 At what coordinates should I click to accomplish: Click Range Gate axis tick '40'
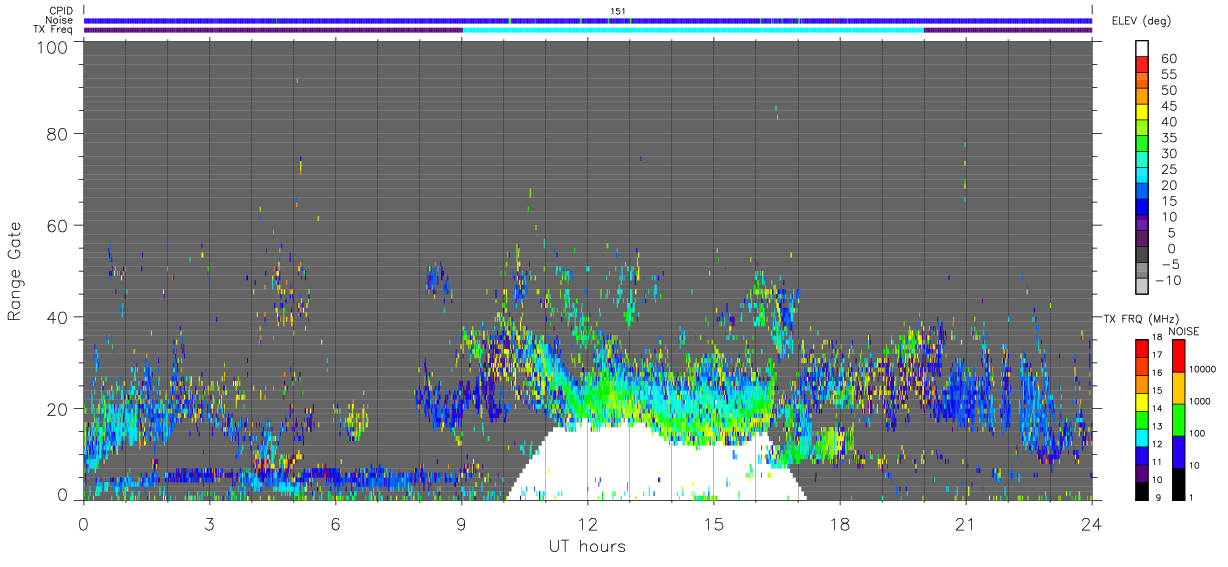[59, 317]
